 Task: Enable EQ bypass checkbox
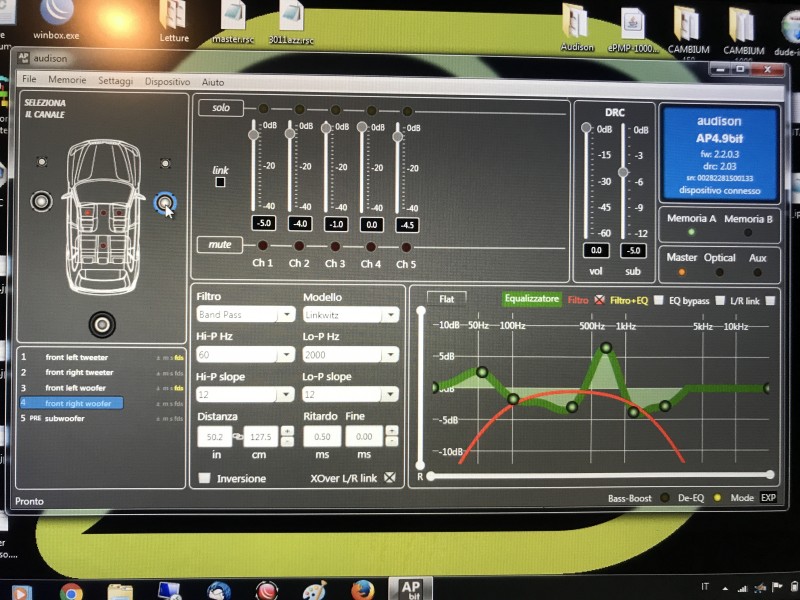point(720,301)
